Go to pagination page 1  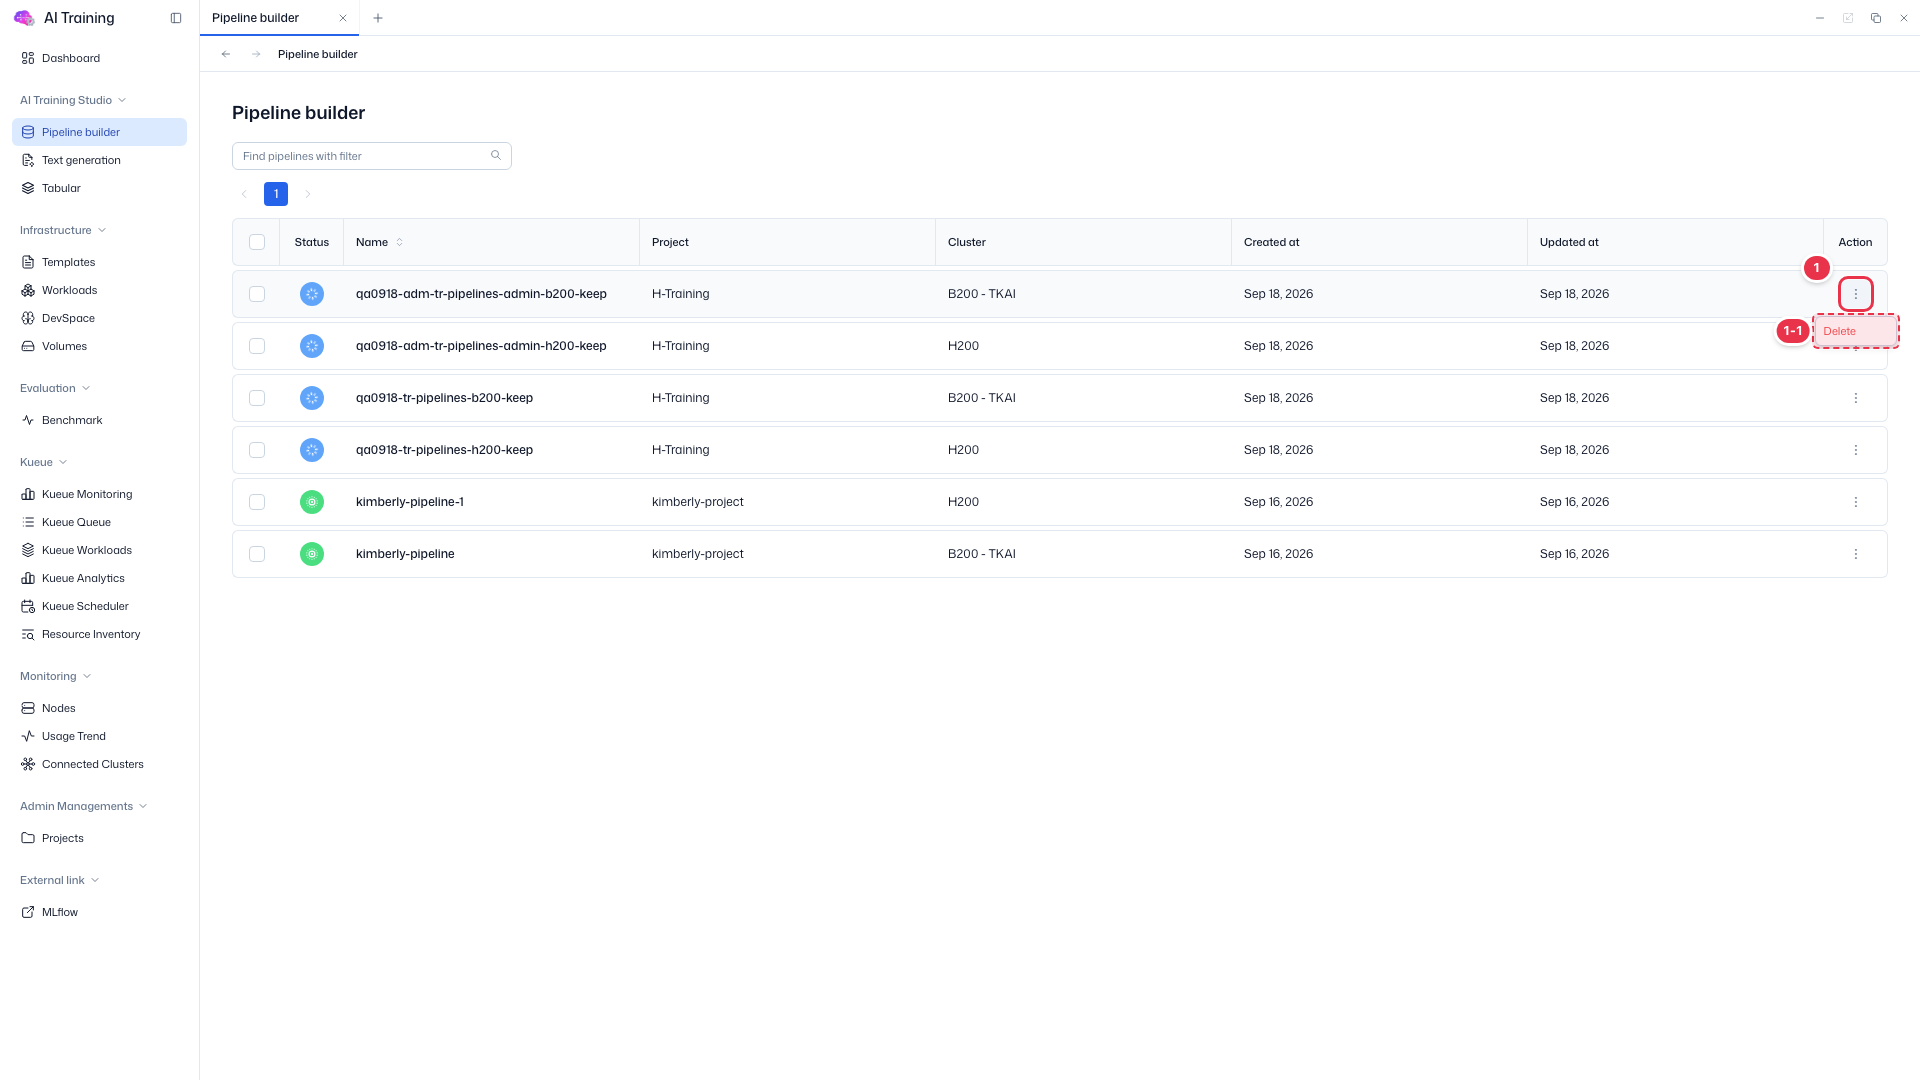coord(276,194)
